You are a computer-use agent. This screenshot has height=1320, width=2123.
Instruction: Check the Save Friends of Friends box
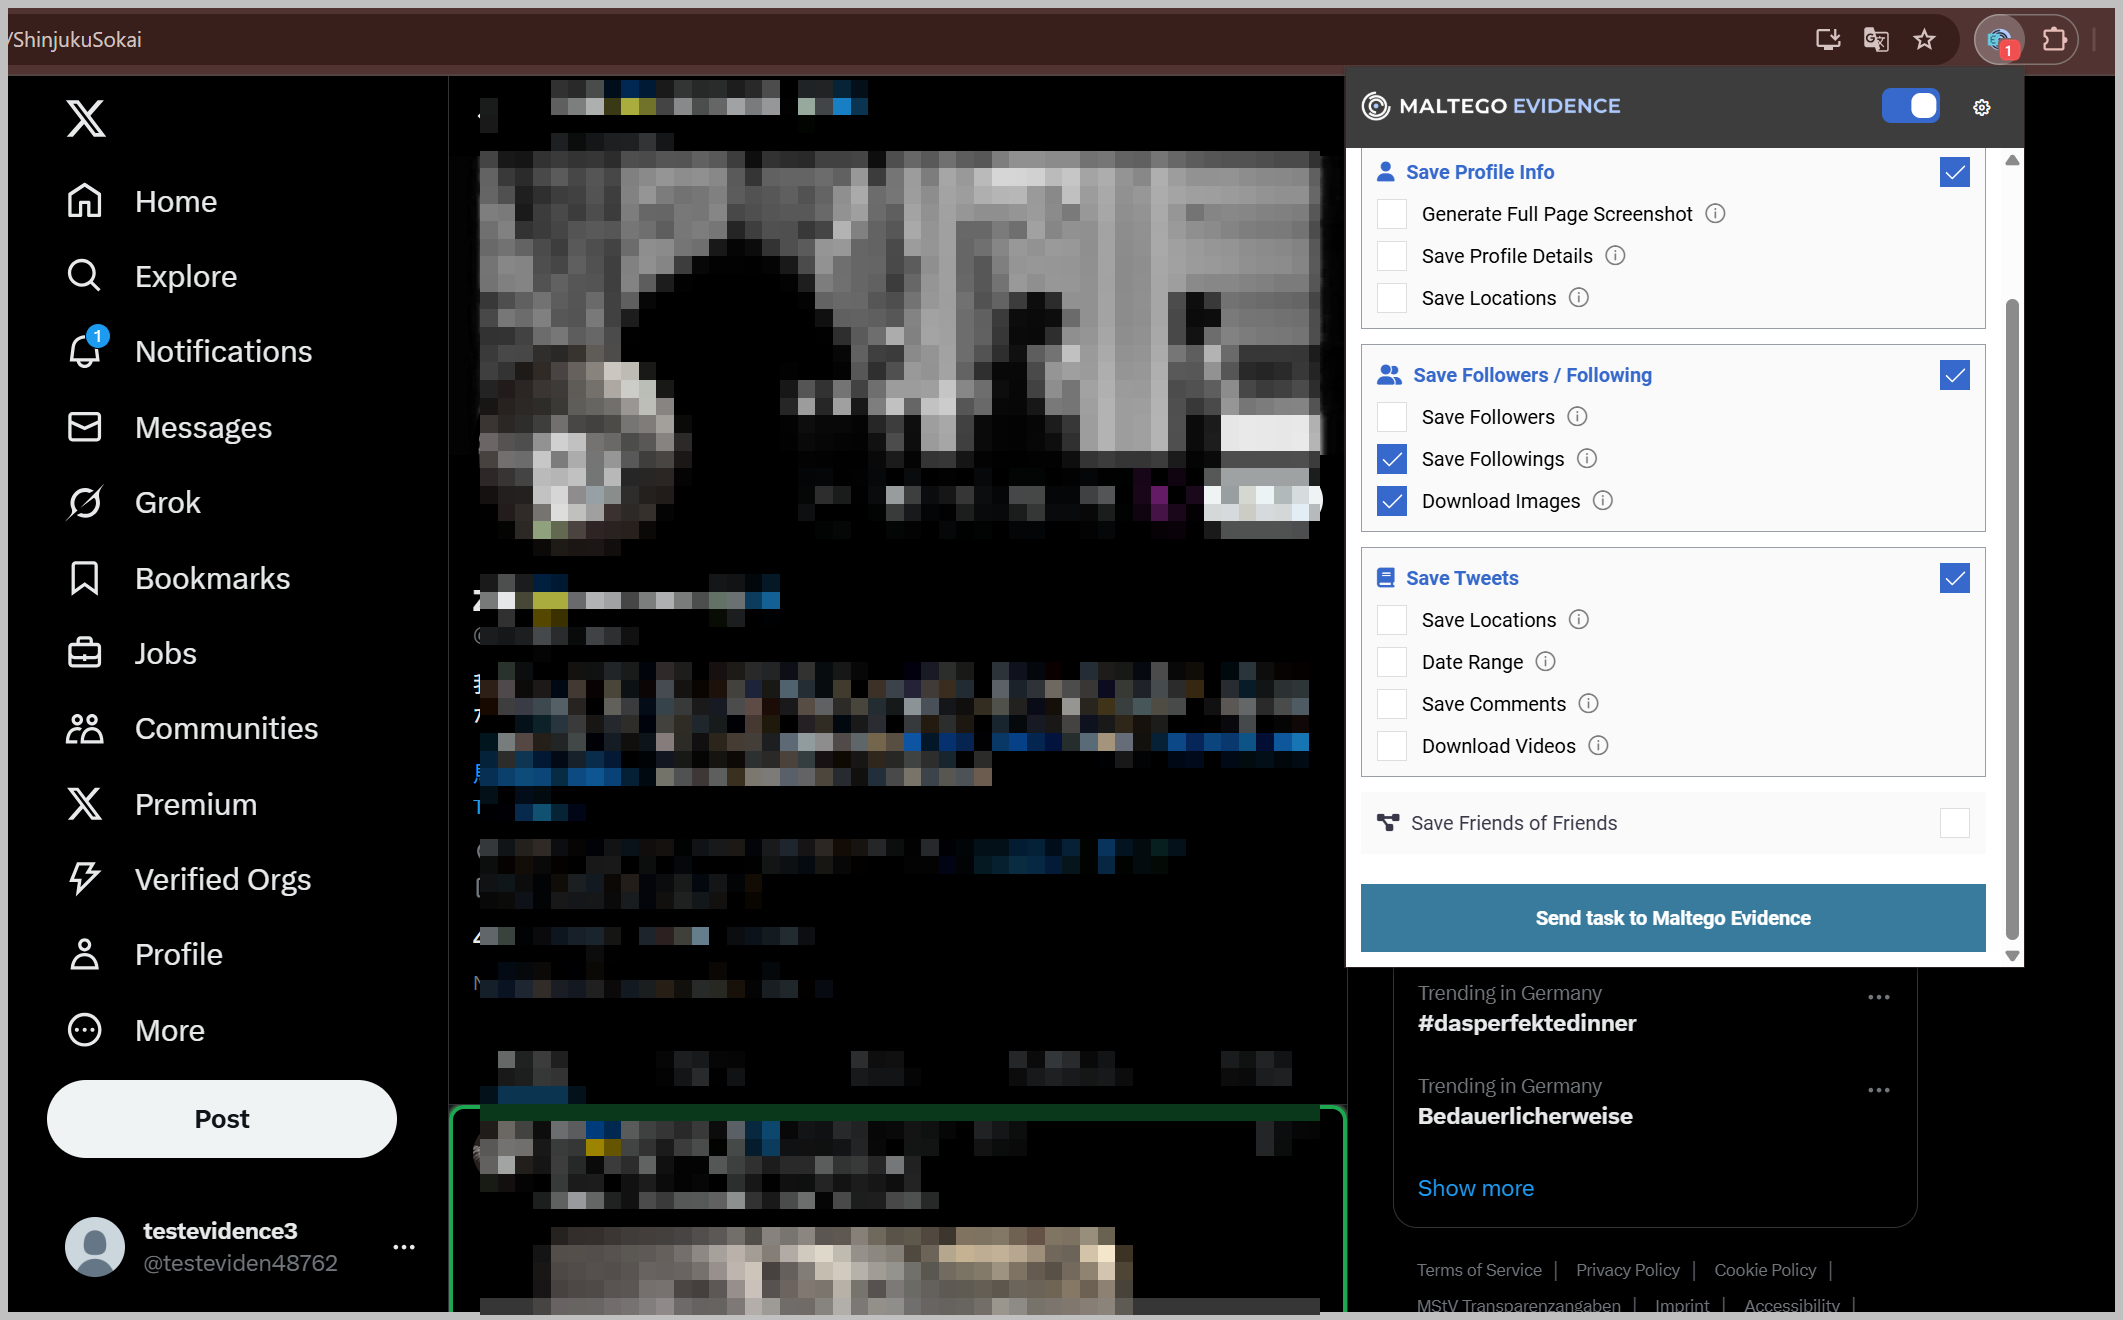pos(1955,823)
